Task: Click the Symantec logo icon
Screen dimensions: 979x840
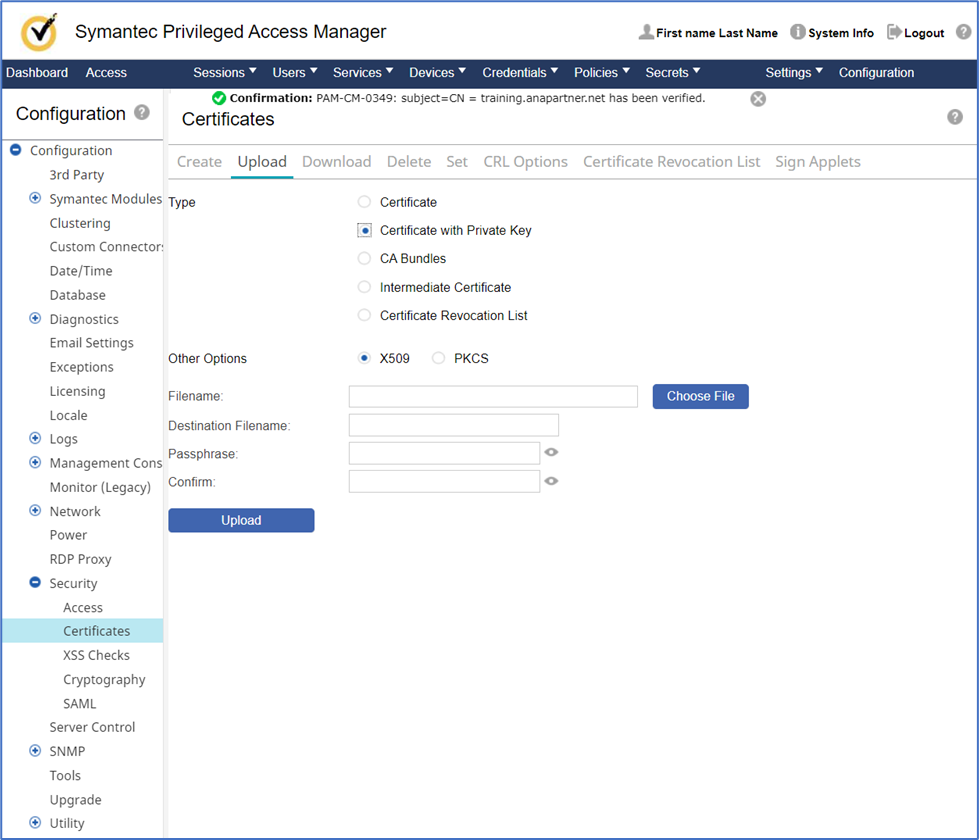Action: 39,32
